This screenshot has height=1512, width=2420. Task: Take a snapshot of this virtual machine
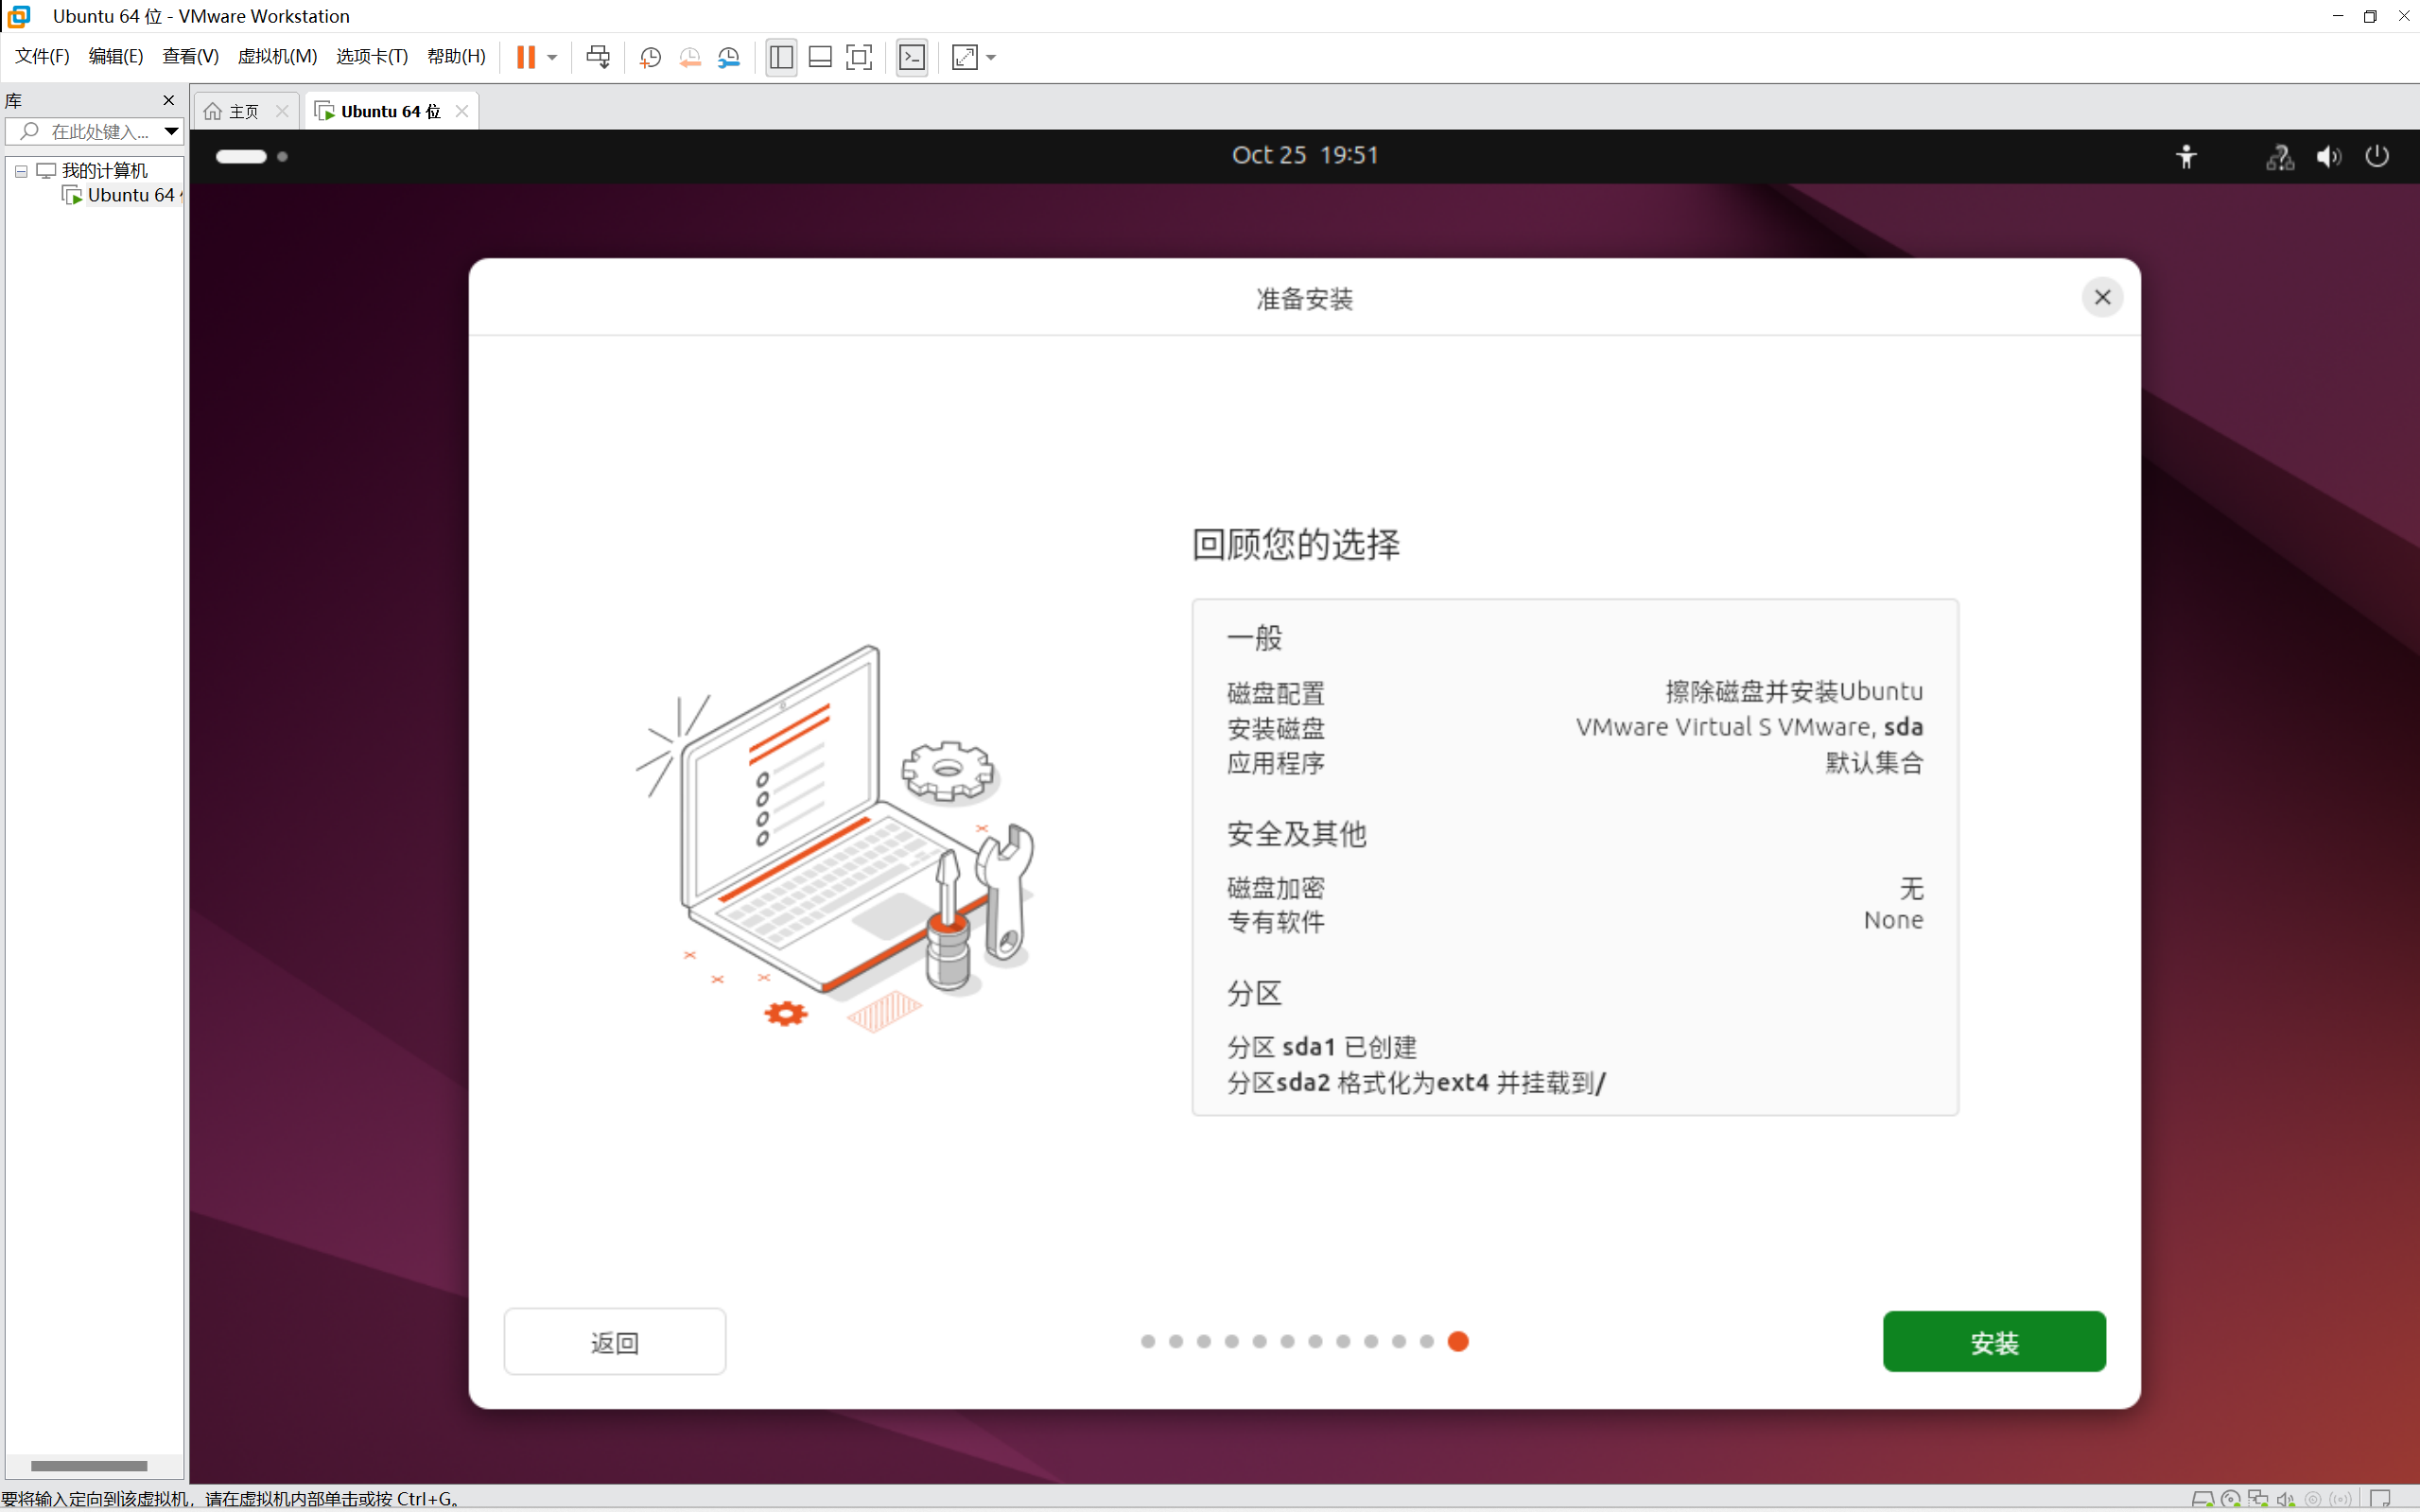[x=650, y=57]
